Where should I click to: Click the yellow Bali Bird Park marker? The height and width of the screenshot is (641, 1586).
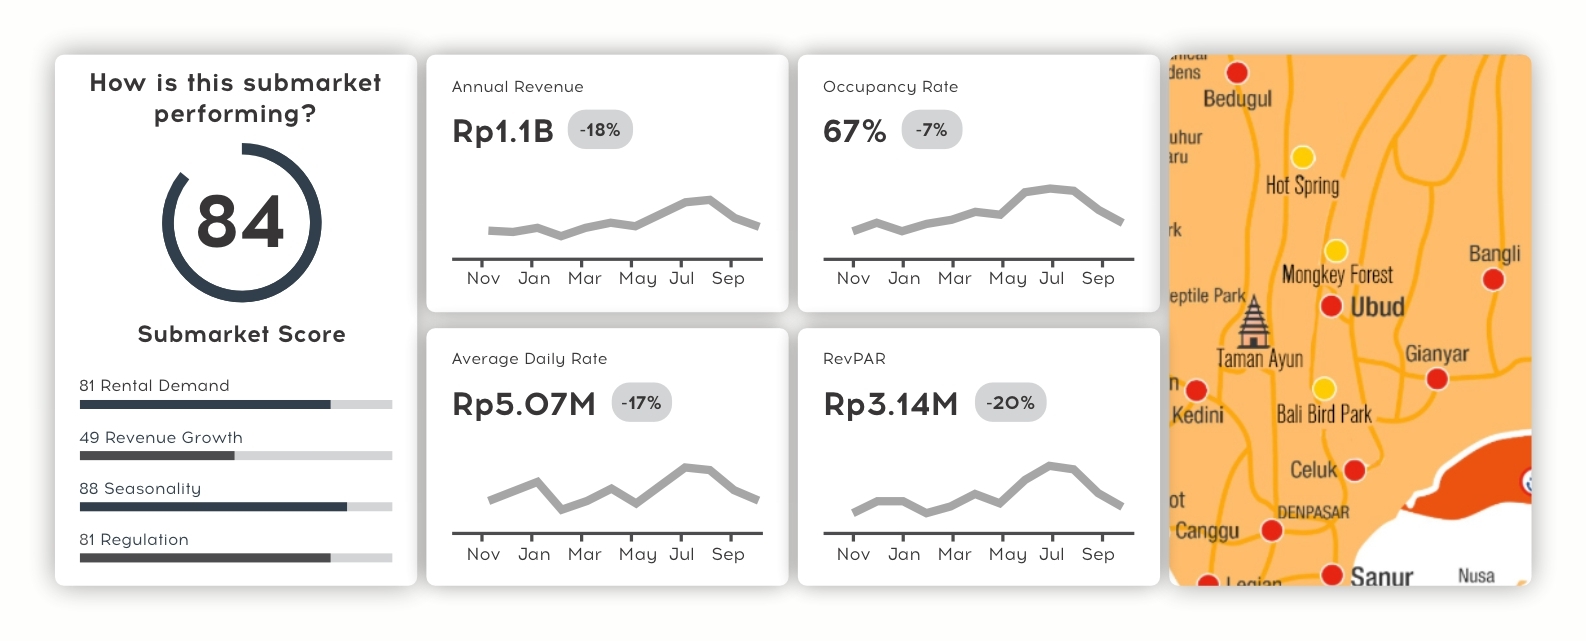pyautogui.click(x=1324, y=388)
